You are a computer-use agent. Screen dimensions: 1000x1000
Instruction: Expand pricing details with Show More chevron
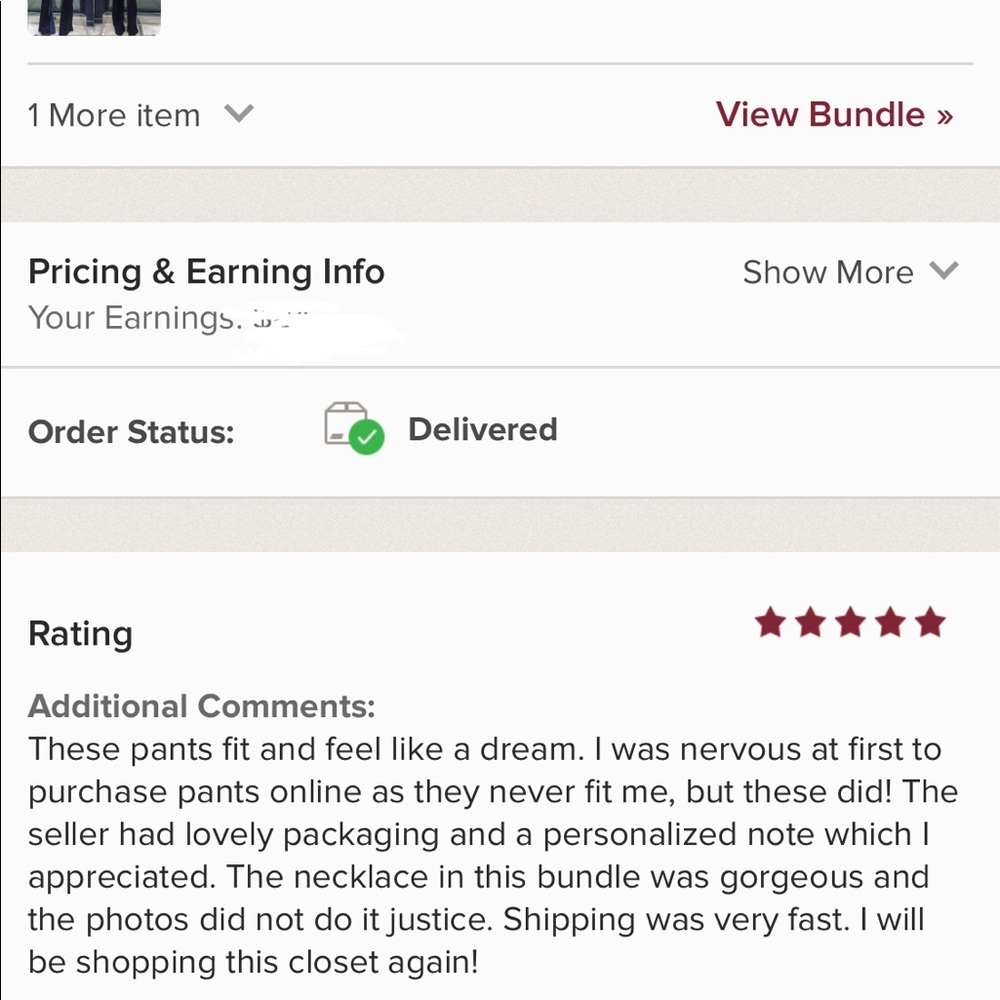pyautogui.click(x=944, y=270)
